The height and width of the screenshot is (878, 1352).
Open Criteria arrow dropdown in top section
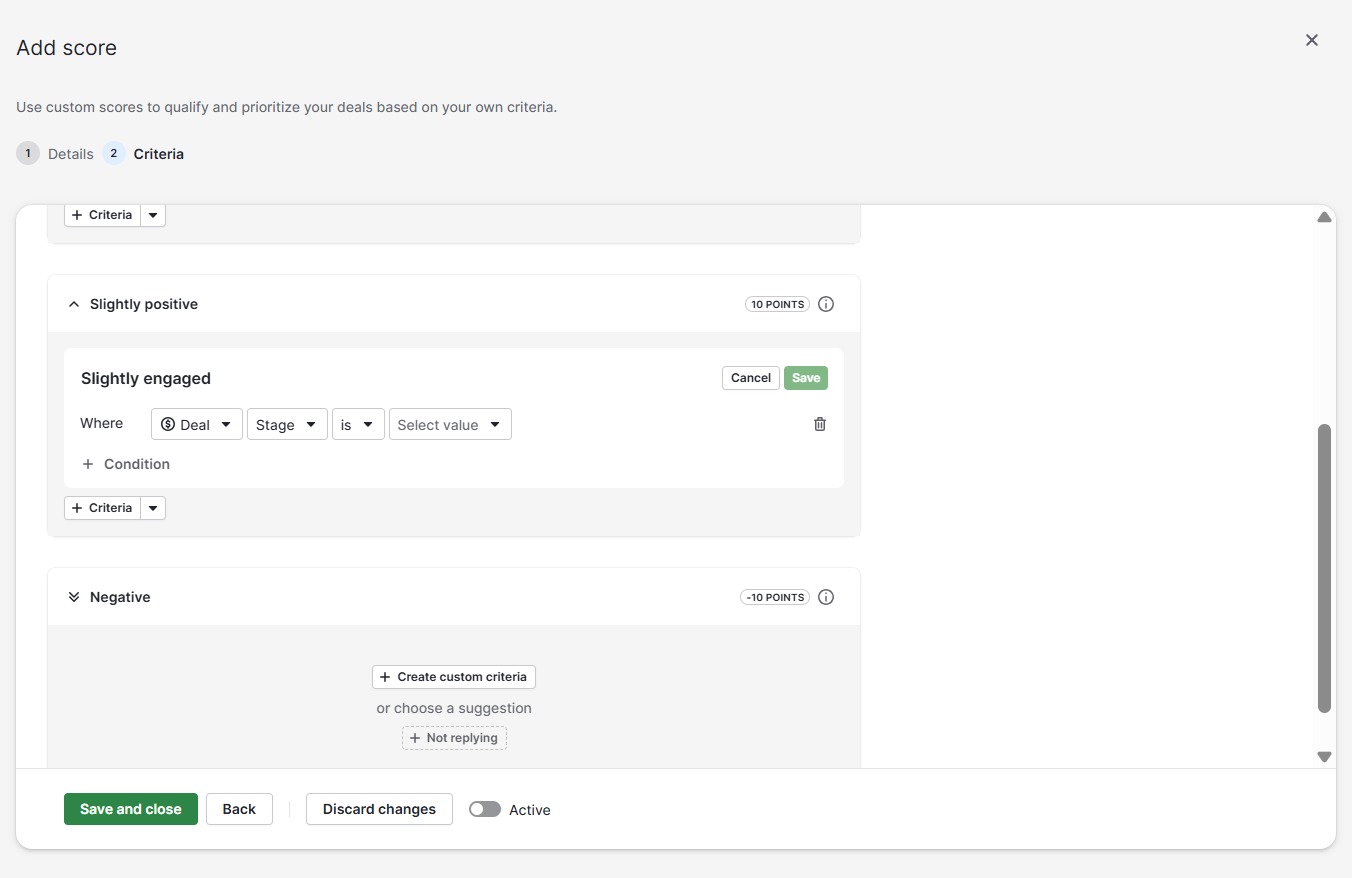[153, 215]
